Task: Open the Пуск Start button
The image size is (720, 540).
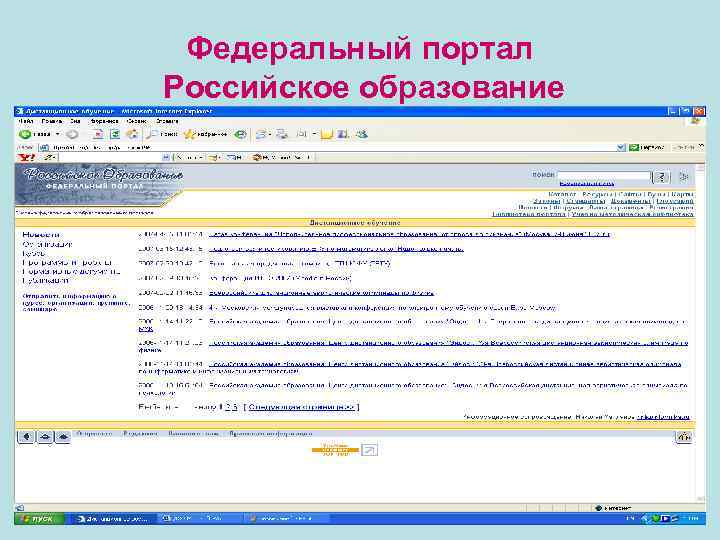Action: 39,519
